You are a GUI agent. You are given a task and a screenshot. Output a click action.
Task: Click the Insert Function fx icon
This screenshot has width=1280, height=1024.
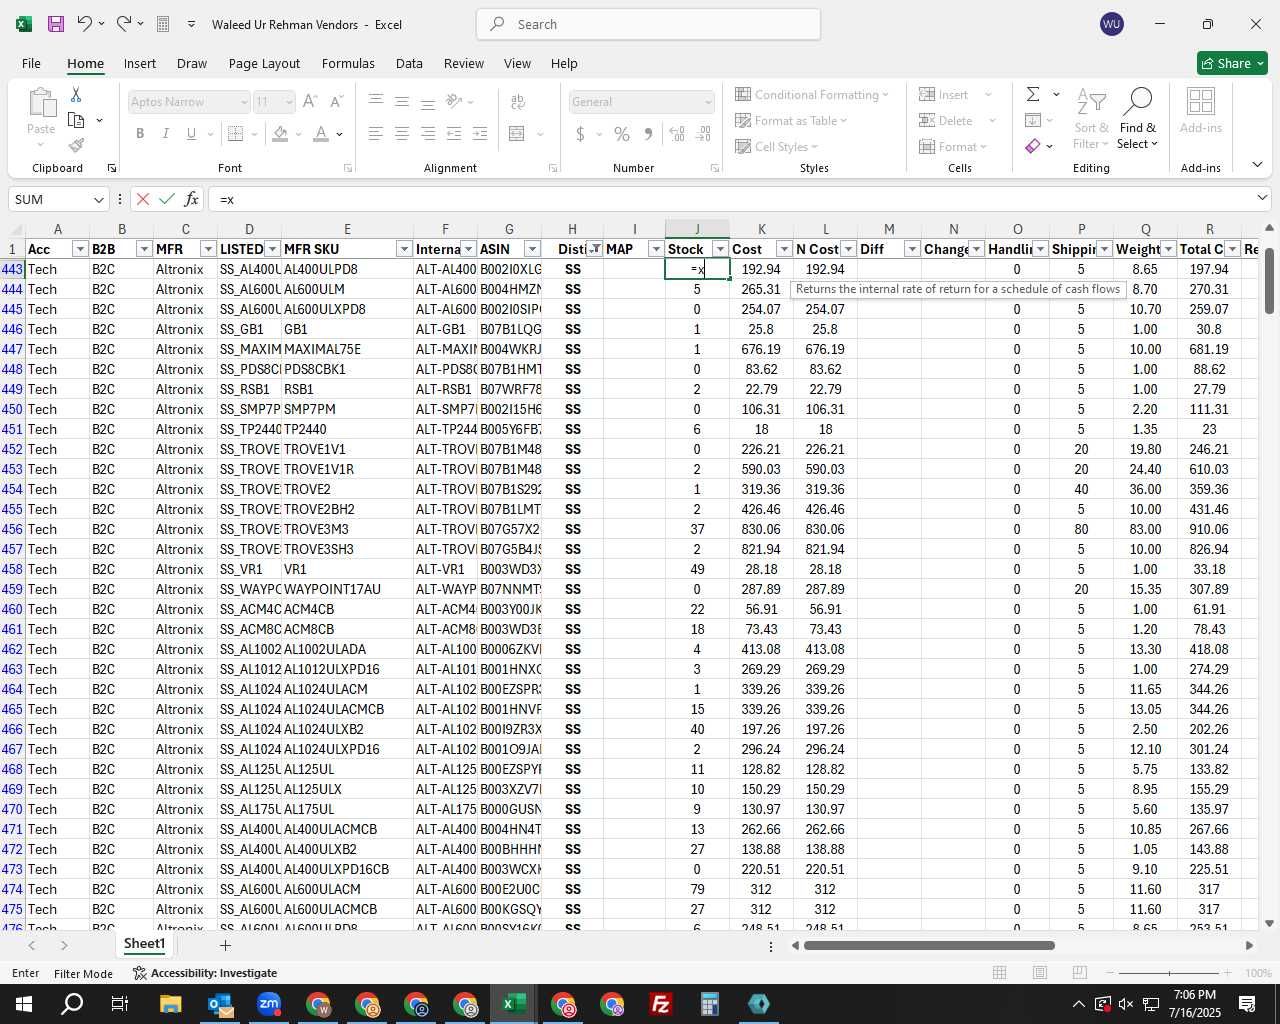point(192,199)
